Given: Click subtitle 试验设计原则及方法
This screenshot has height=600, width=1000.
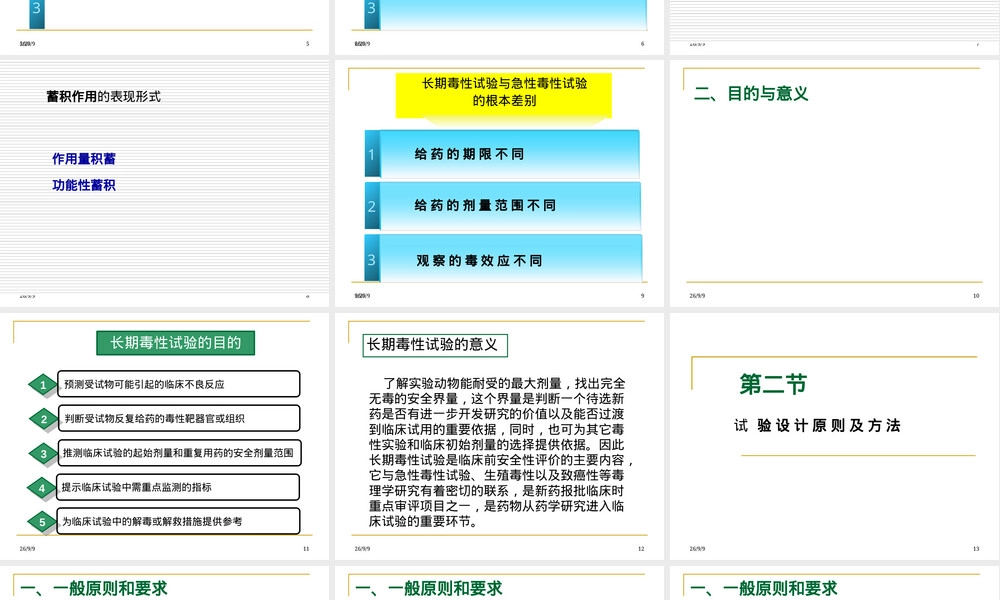Looking at the screenshot, I should 817,425.
